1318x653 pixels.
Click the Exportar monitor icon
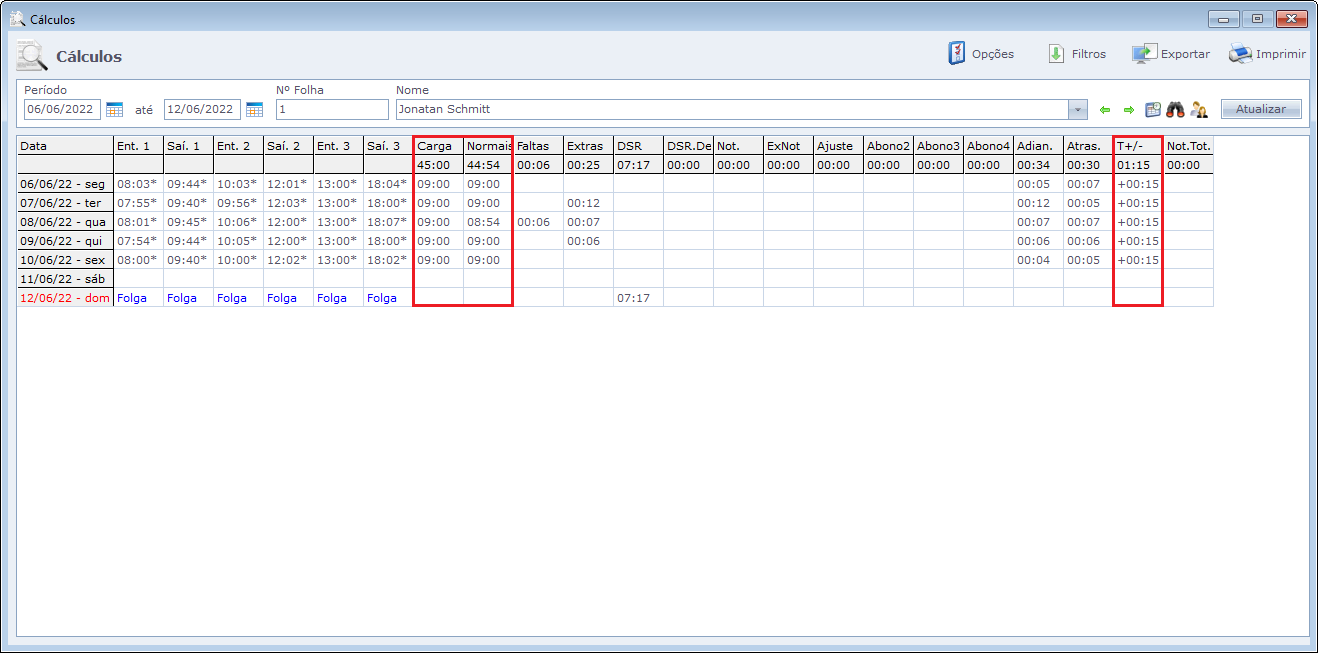point(1144,54)
